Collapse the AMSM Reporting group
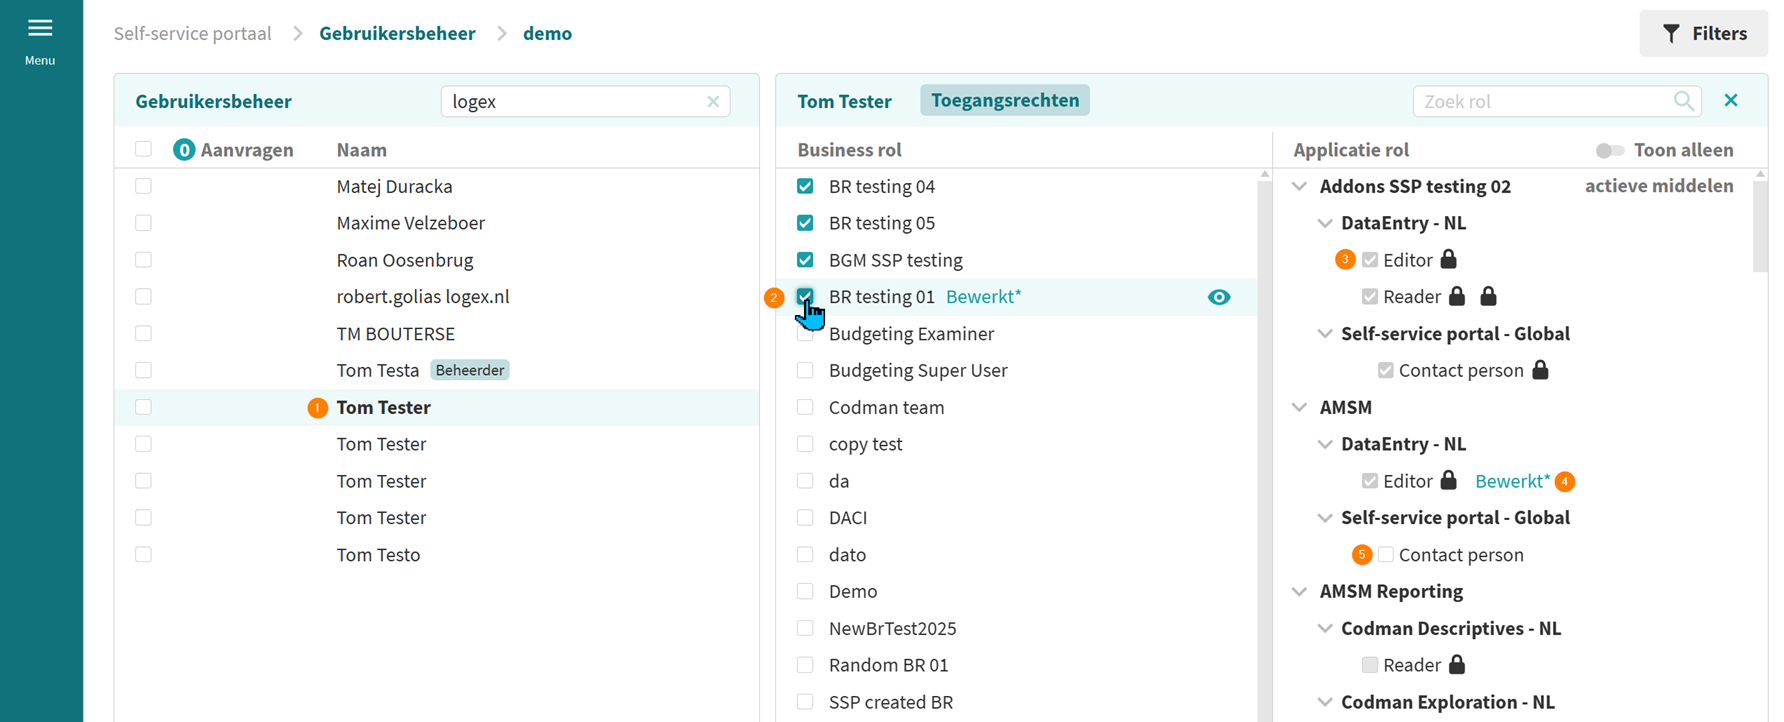The height and width of the screenshot is (722, 1784). (1299, 592)
